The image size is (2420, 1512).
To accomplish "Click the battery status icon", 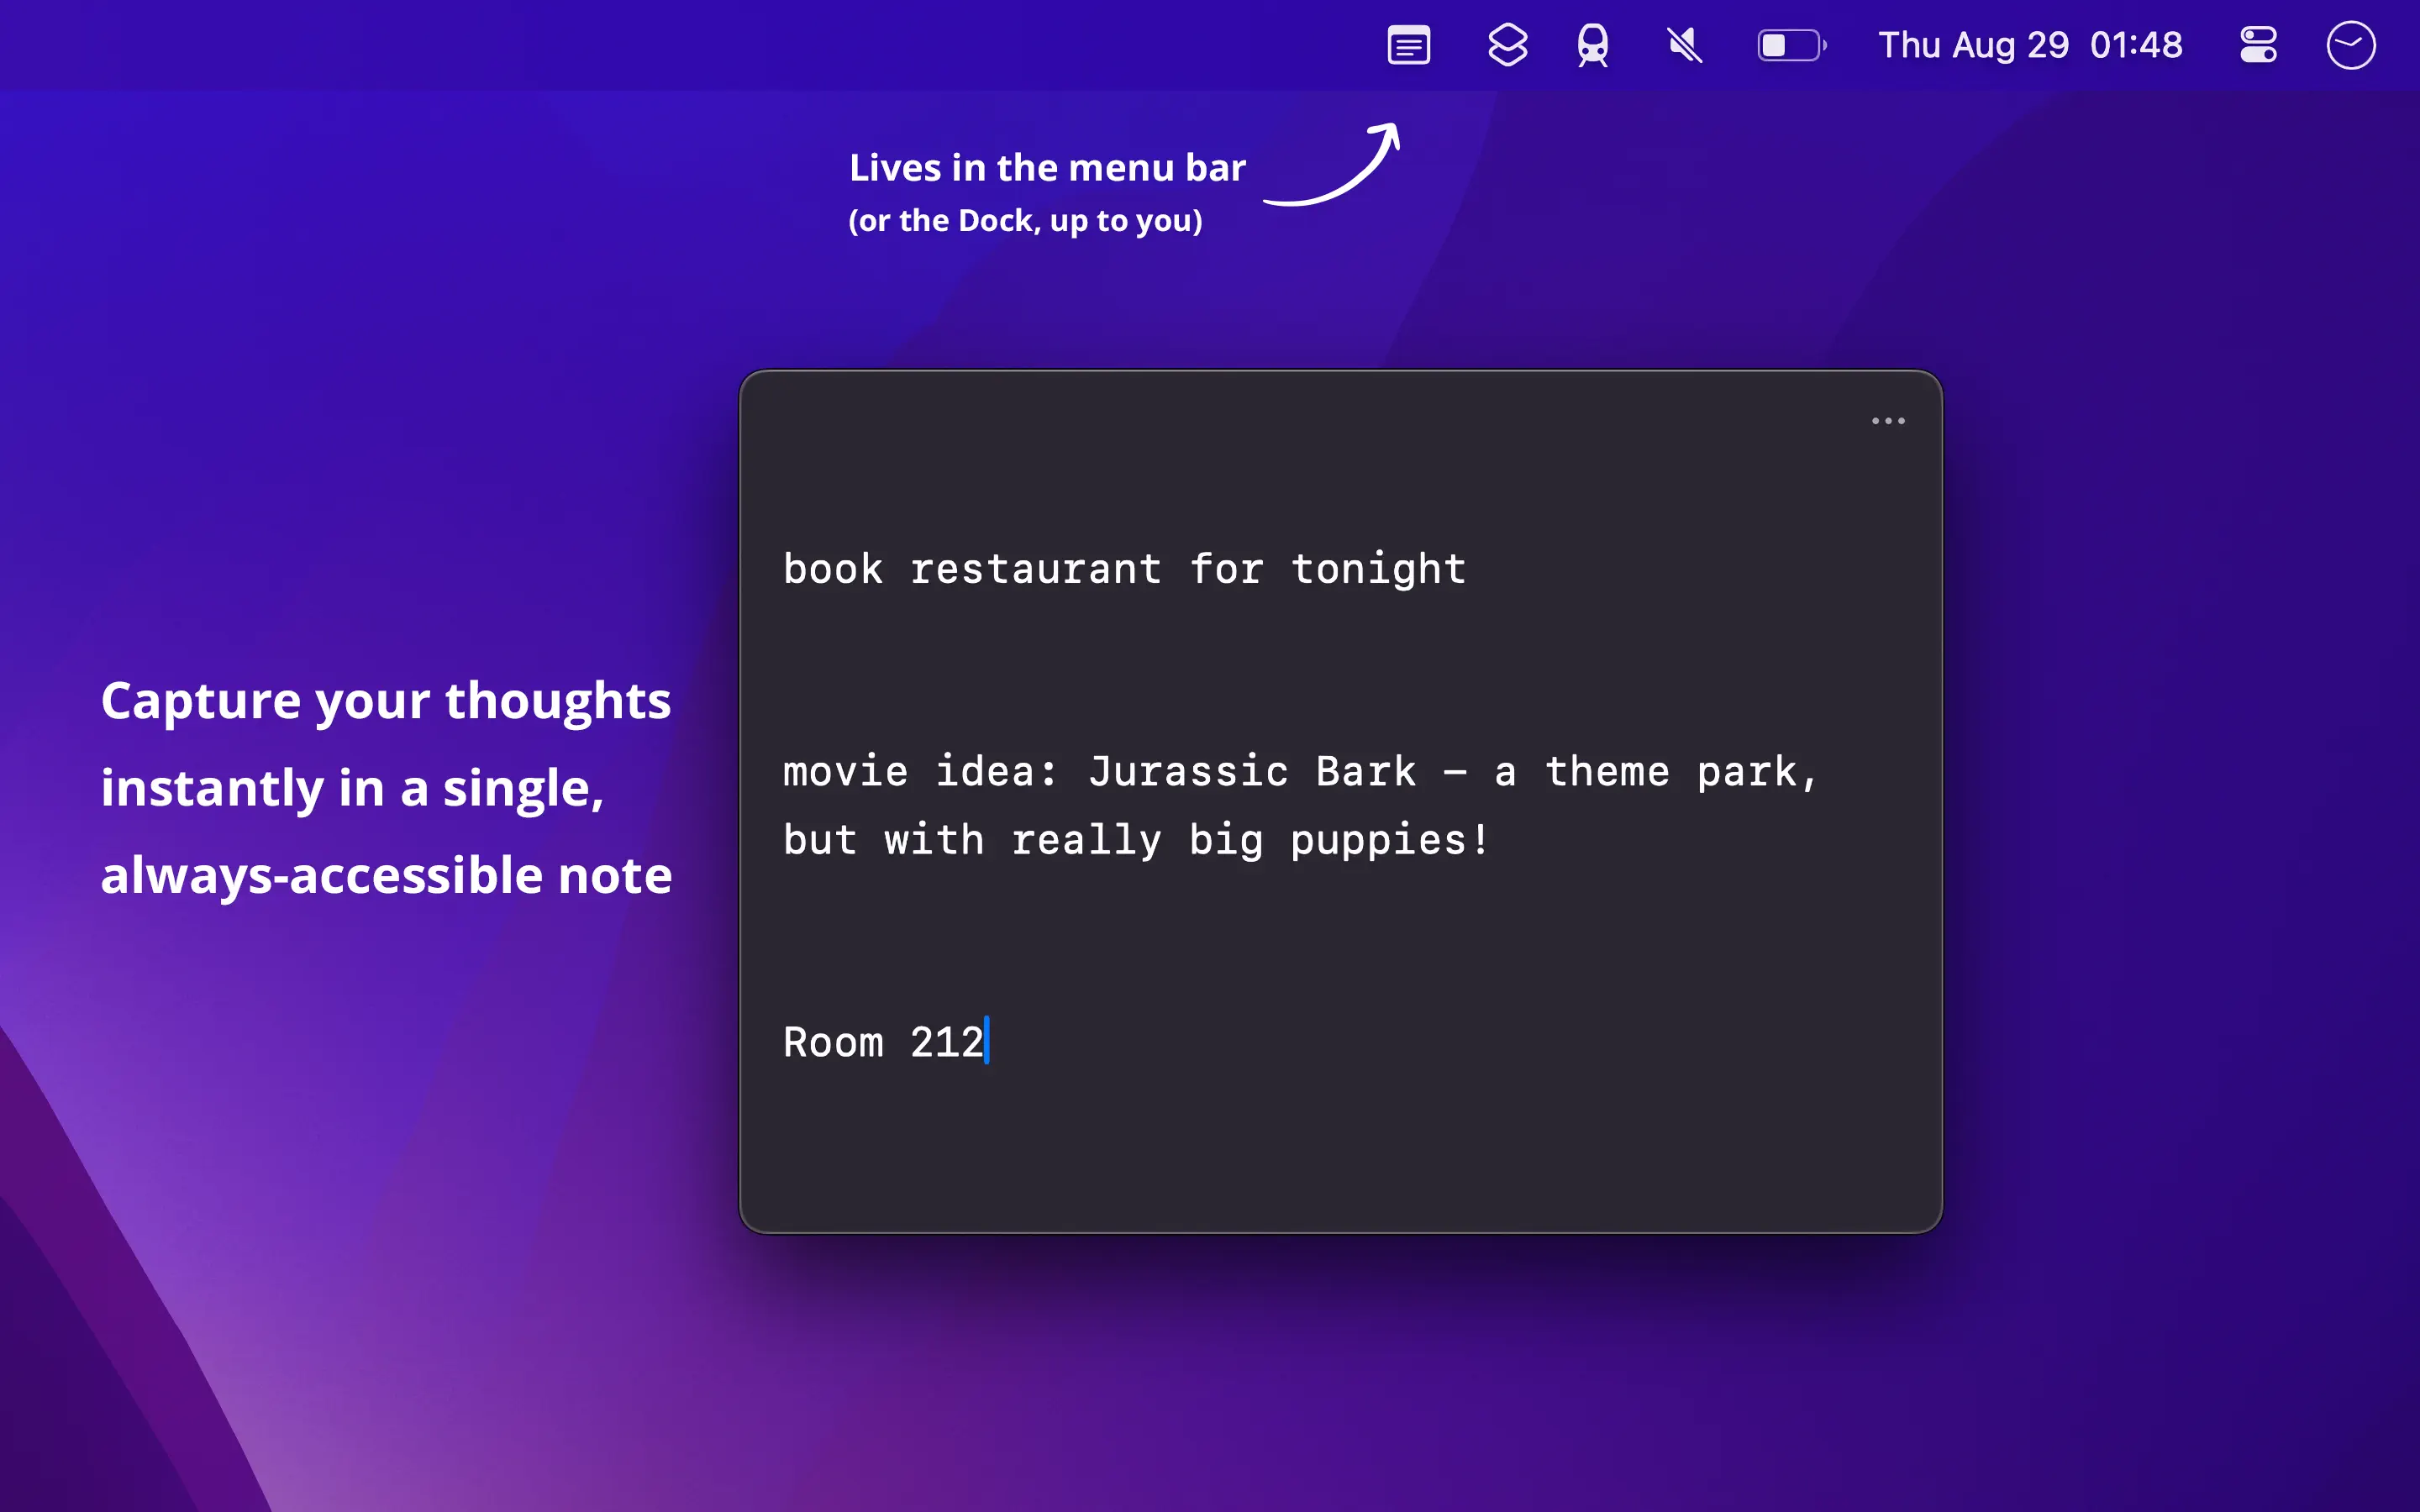I will pyautogui.click(x=1790, y=45).
